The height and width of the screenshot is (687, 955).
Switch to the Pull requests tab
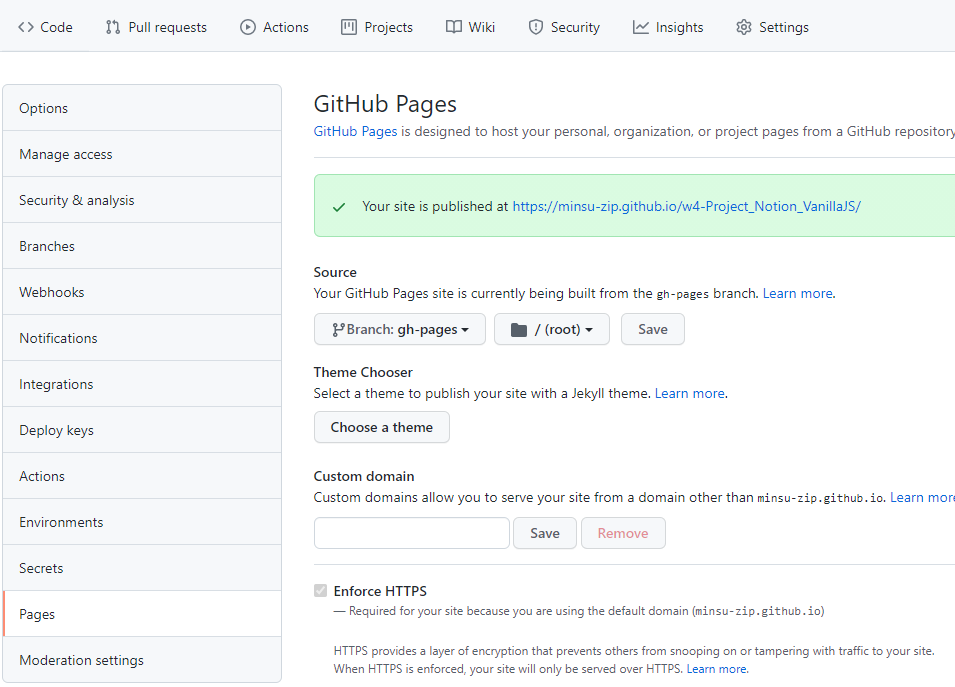(x=156, y=27)
